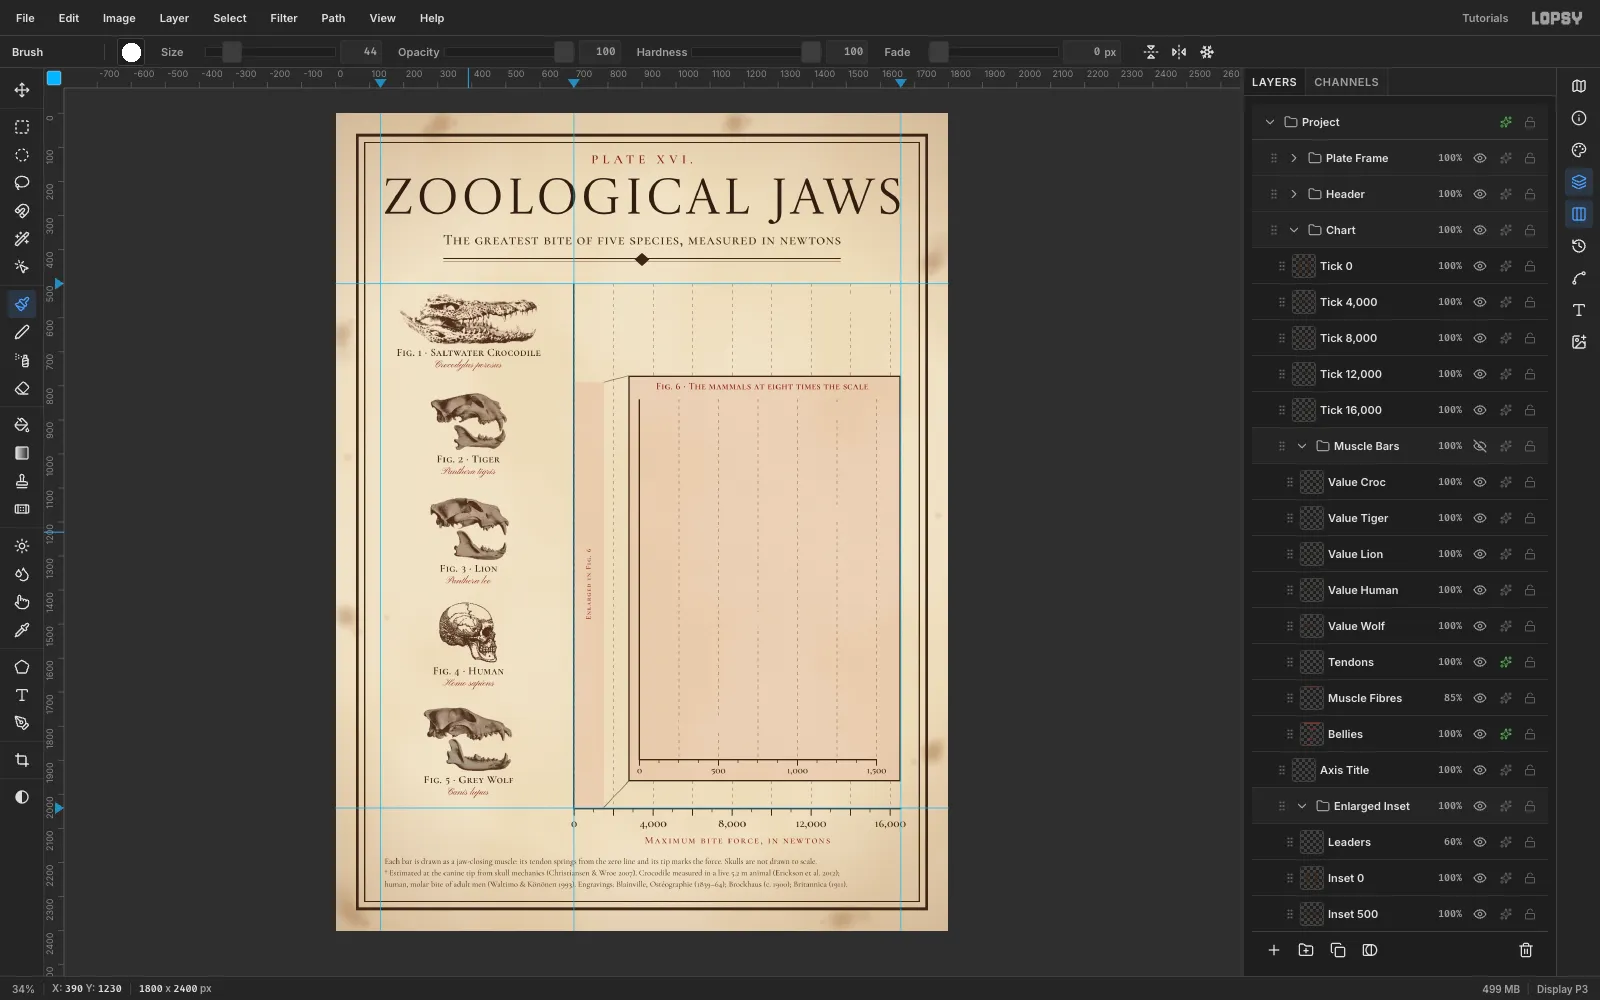Collapse the Chart group
The image size is (1600, 1000).
pos(1294,230)
